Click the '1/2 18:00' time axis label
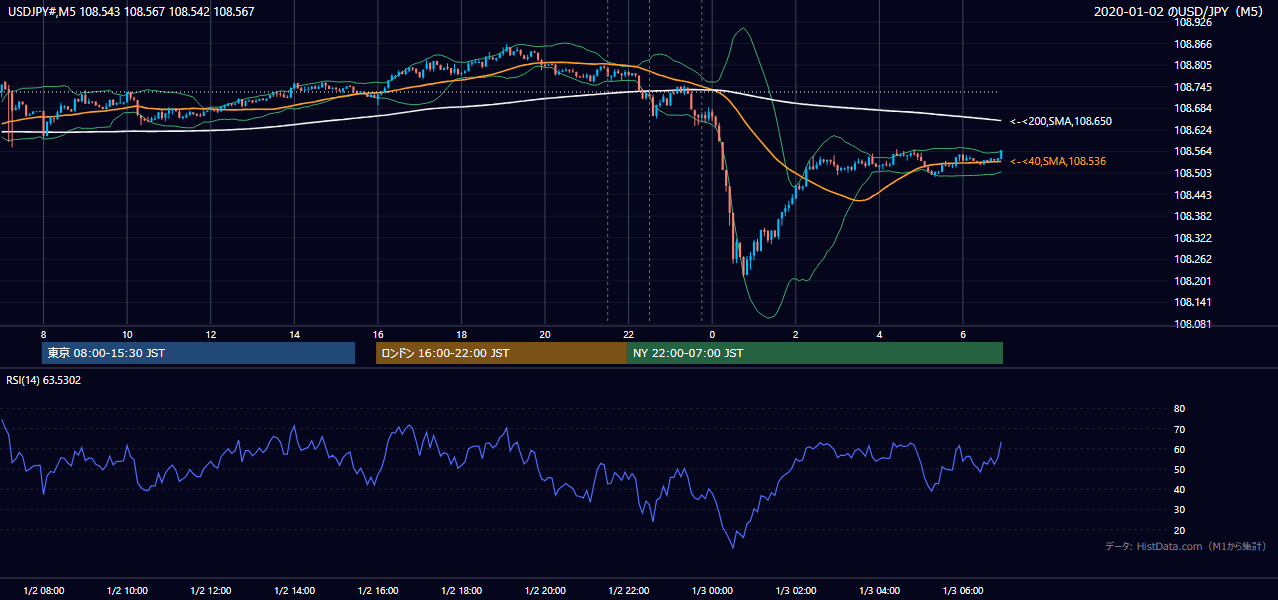Viewport: 1278px width, 600px height. [x=461, y=591]
